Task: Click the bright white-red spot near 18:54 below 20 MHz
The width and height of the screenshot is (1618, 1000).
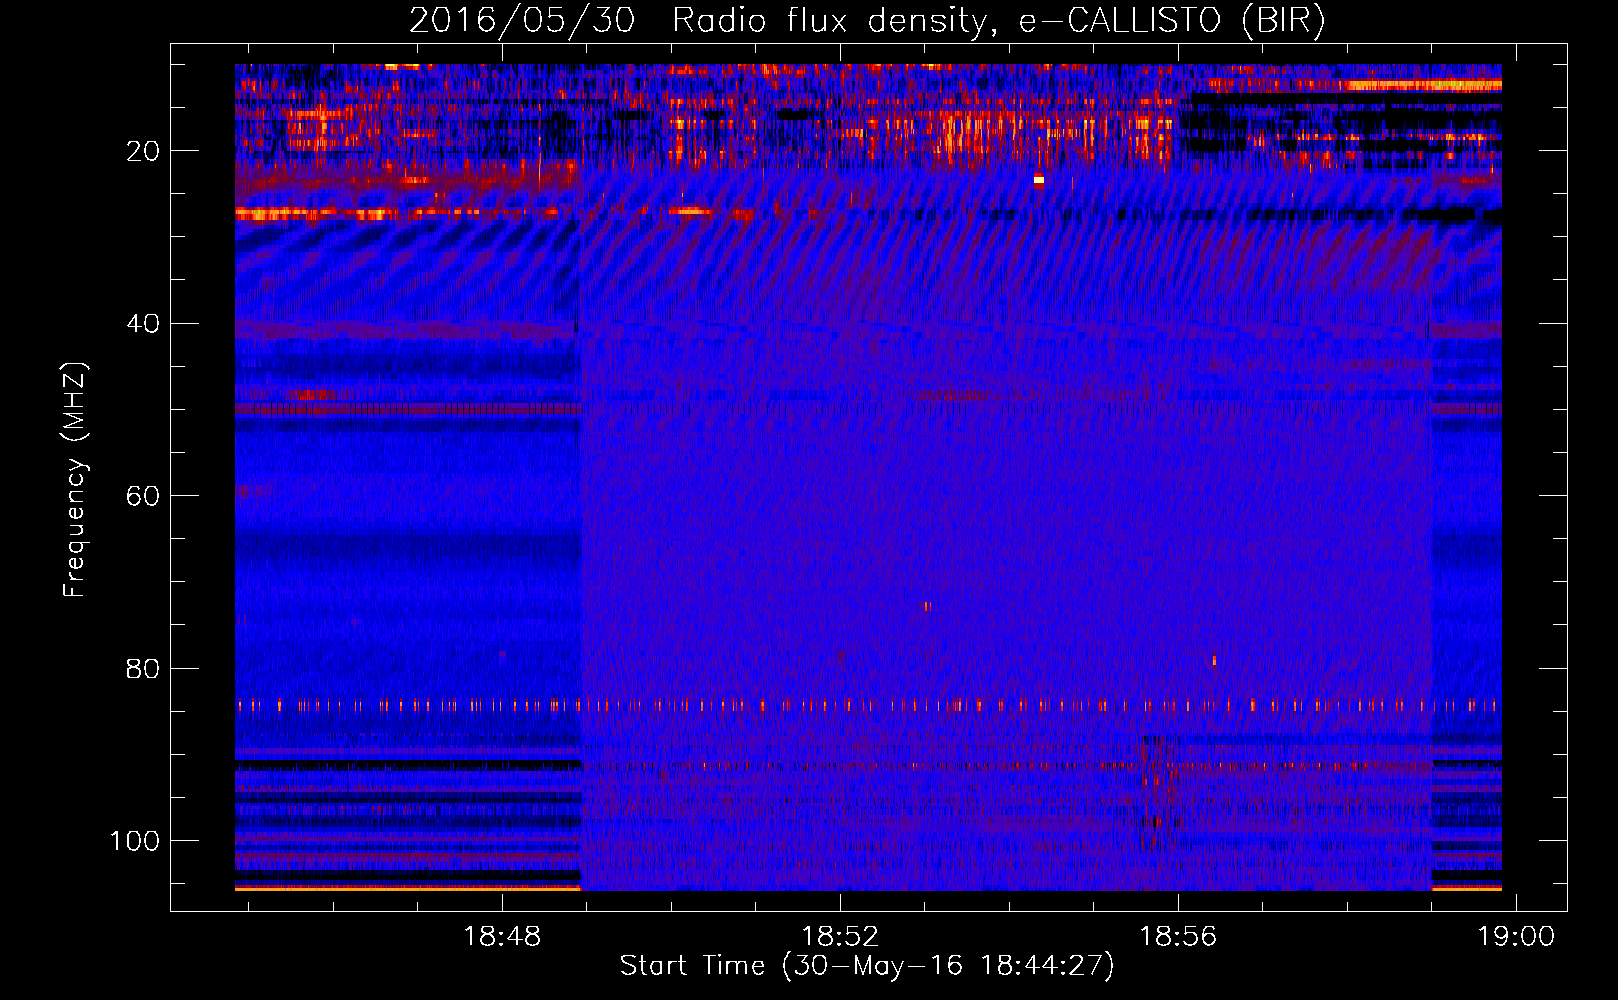Action: [1038, 181]
